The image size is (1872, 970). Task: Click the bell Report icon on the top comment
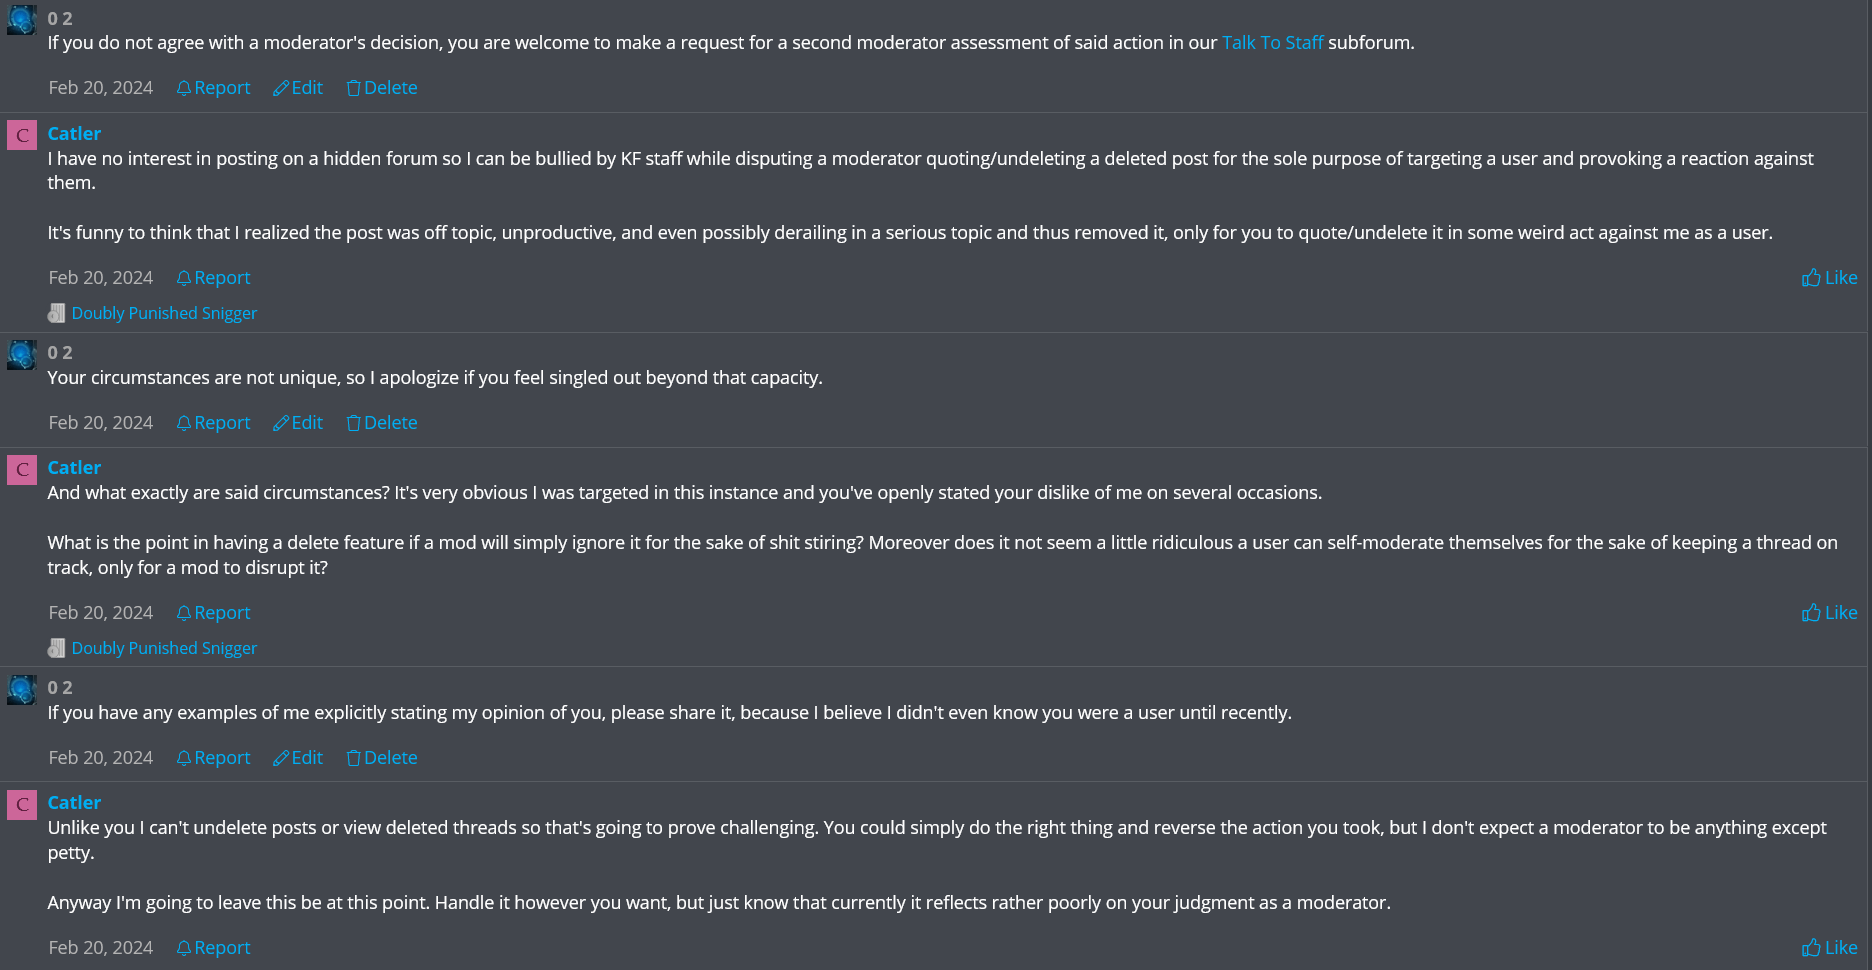184,88
